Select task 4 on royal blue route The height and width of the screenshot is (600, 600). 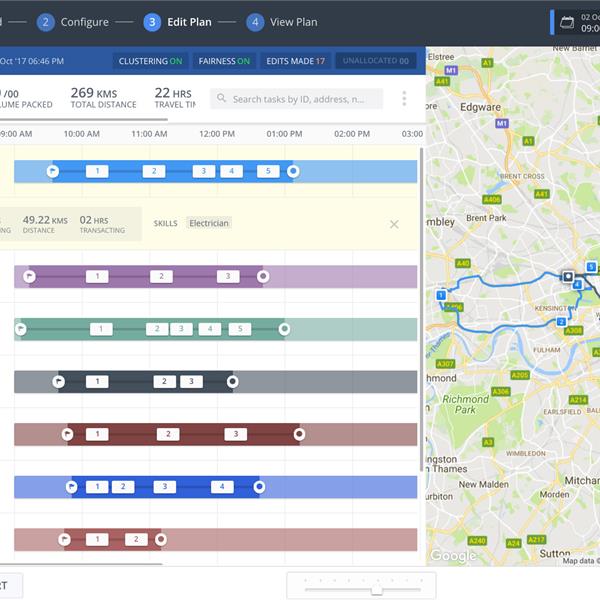click(x=222, y=487)
